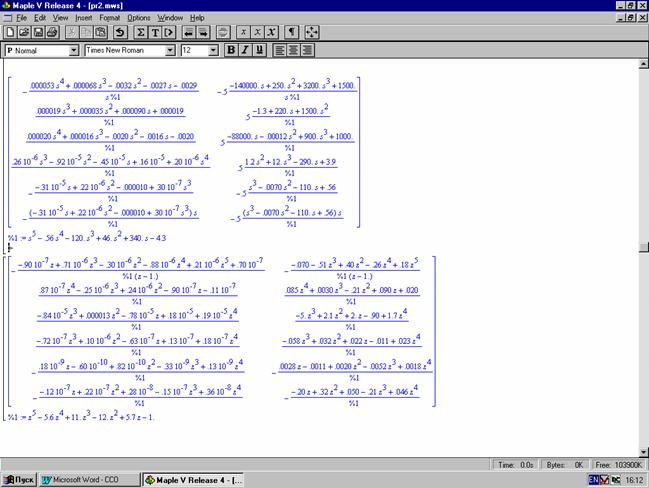Screen dimensions: 649x488
Task: Open the Options menu
Action: point(139,18)
